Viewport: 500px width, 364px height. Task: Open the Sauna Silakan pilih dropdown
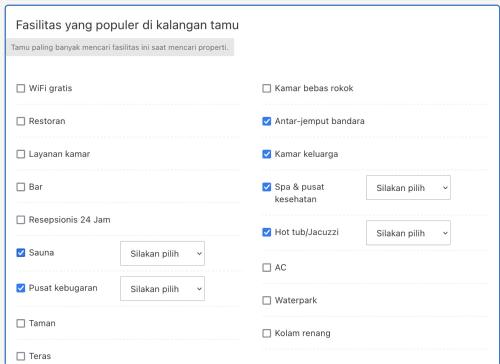162,253
